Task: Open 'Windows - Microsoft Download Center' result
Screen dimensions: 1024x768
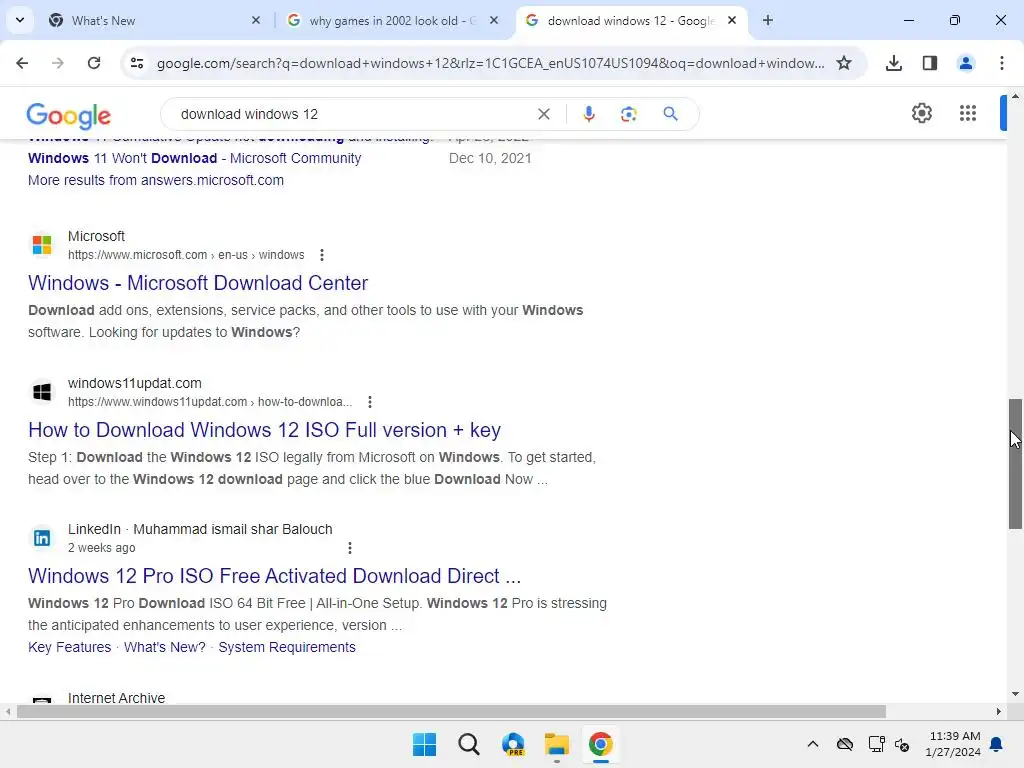Action: coord(198,283)
